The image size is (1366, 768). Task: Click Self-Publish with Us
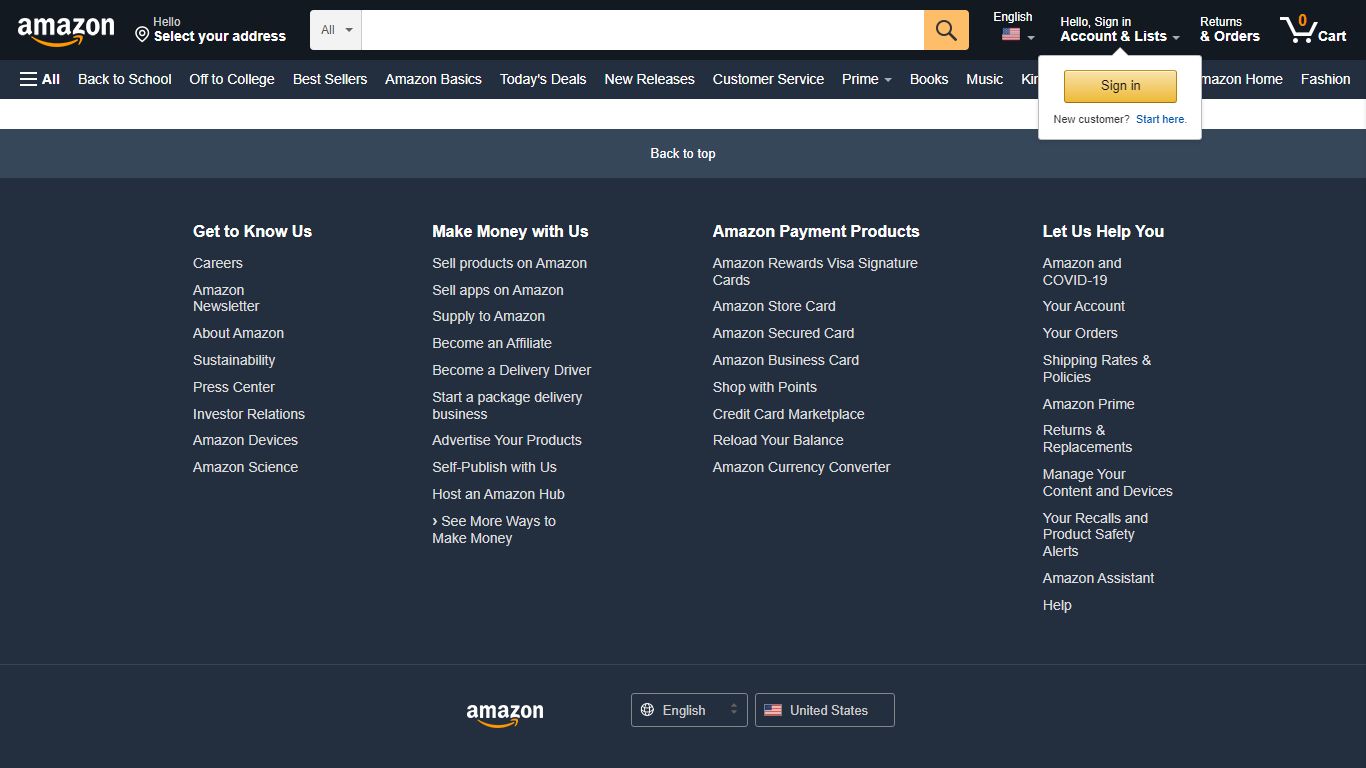(494, 467)
